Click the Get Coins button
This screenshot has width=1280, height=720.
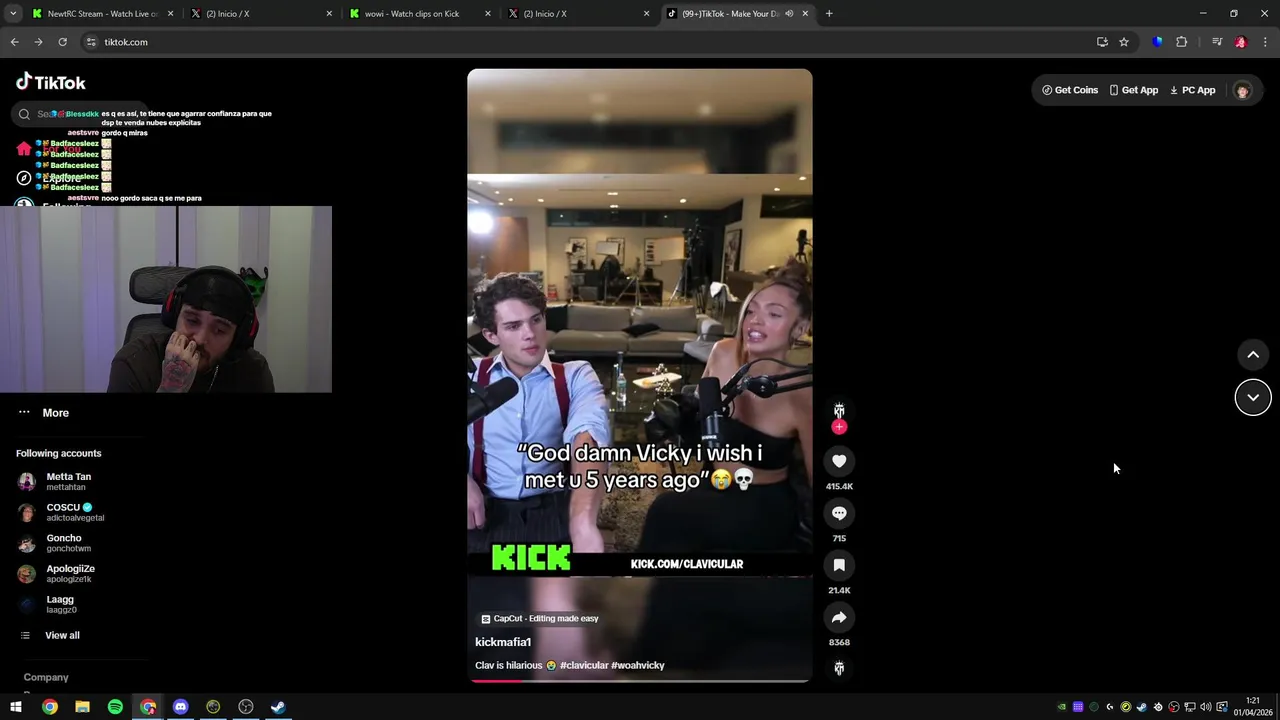point(1070,90)
